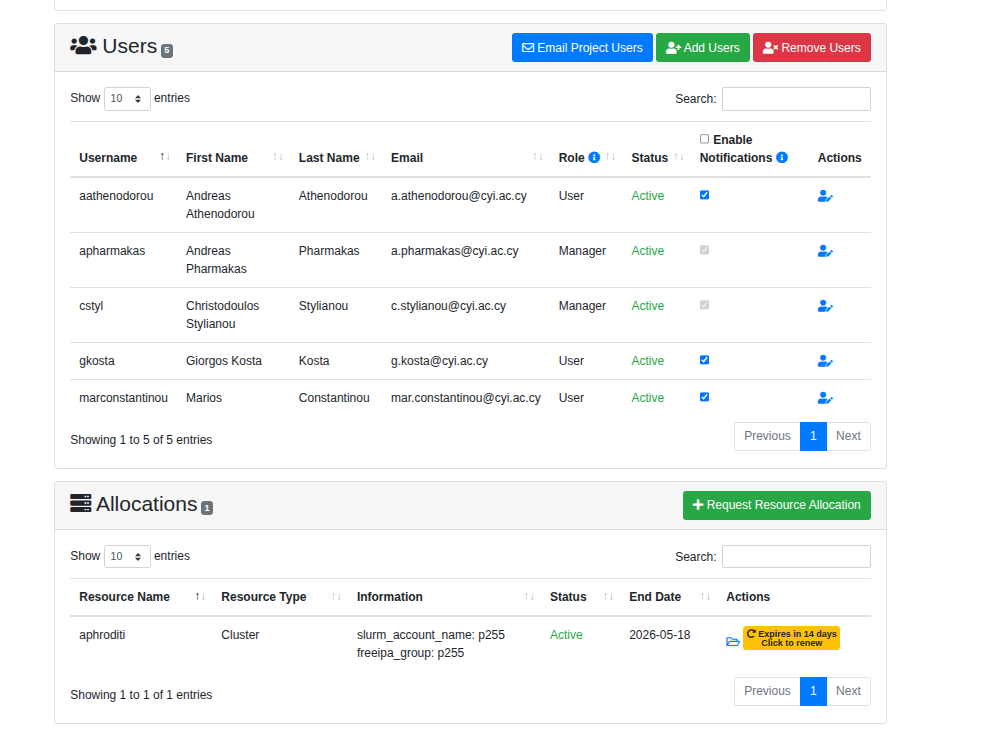The image size is (1002, 731).
Task: Click Expires in 14 days renew button
Action: click(x=791, y=638)
